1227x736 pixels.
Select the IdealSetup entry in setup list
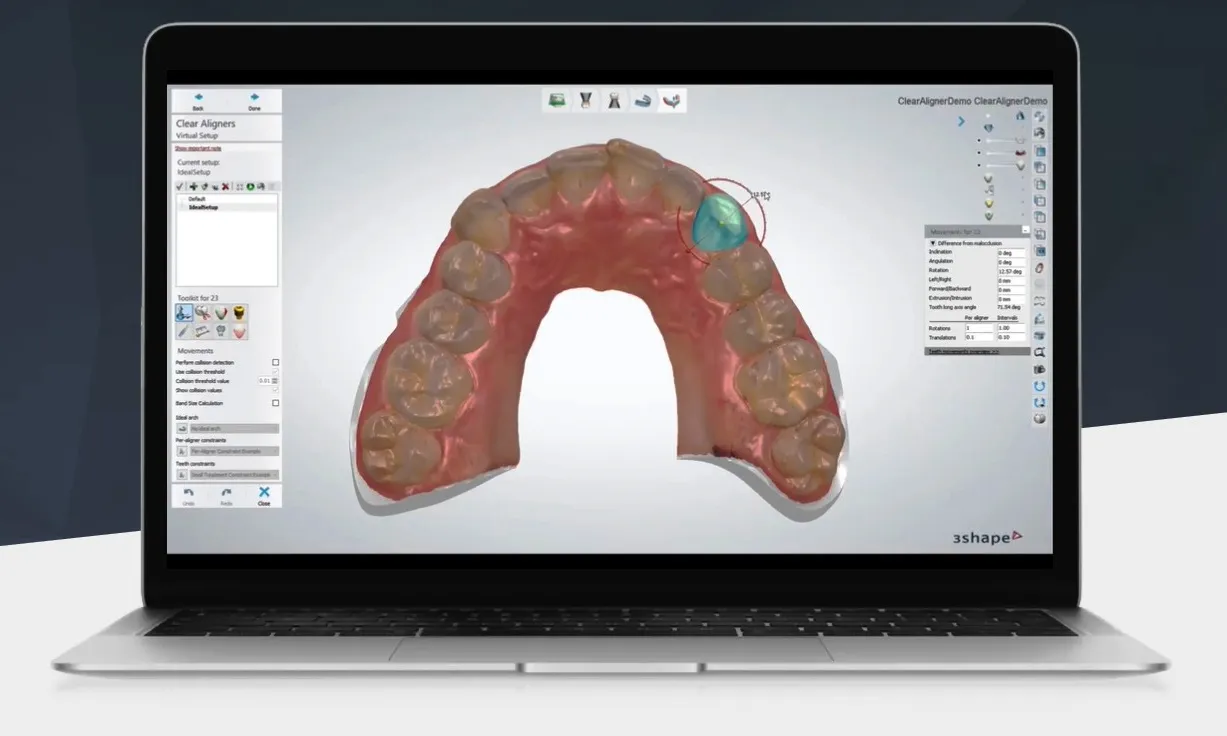[x=203, y=207]
